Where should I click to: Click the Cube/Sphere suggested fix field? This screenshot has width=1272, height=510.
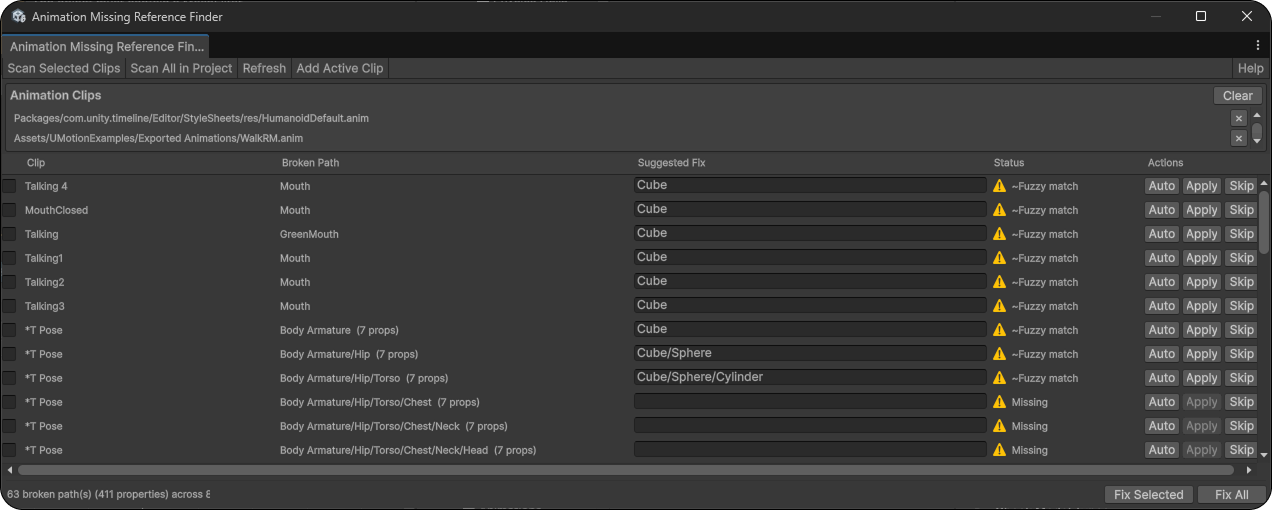[810, 353]
